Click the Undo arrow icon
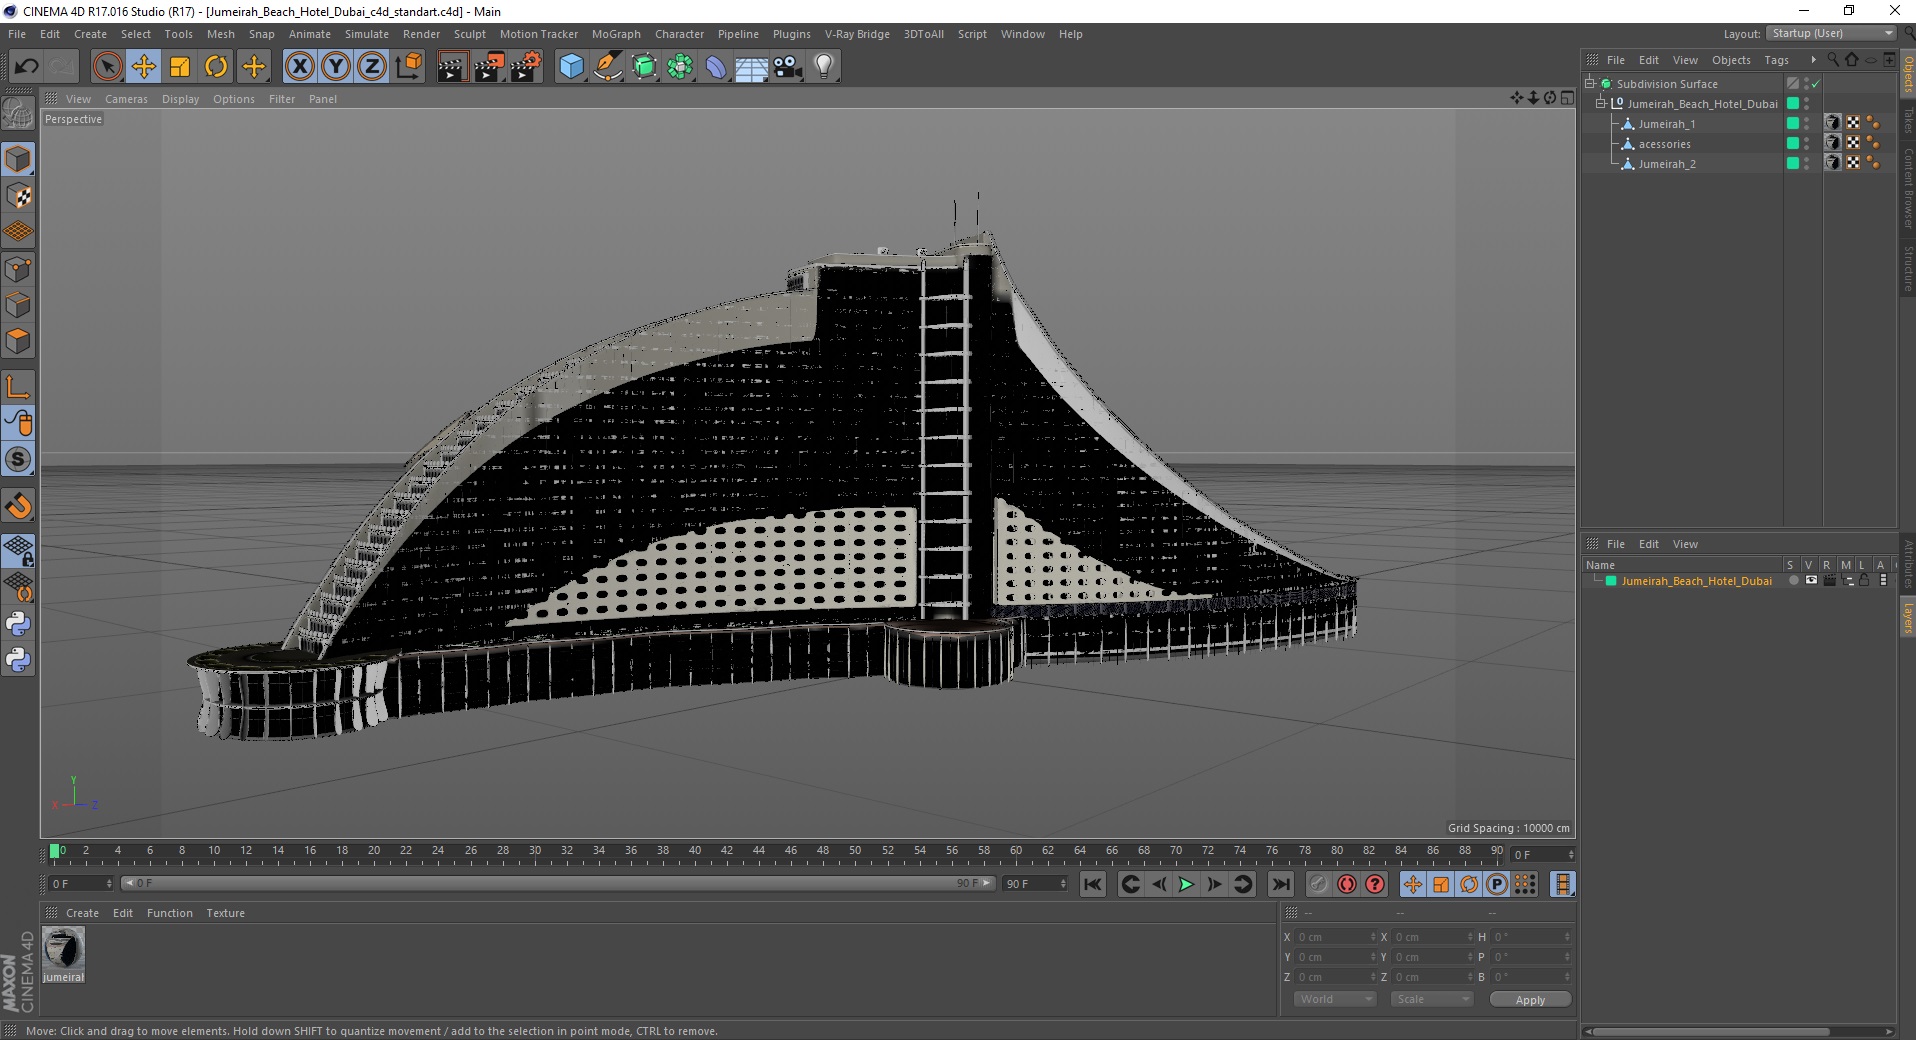Viewport: 1916px width, 1040px height. coord(26,67)
